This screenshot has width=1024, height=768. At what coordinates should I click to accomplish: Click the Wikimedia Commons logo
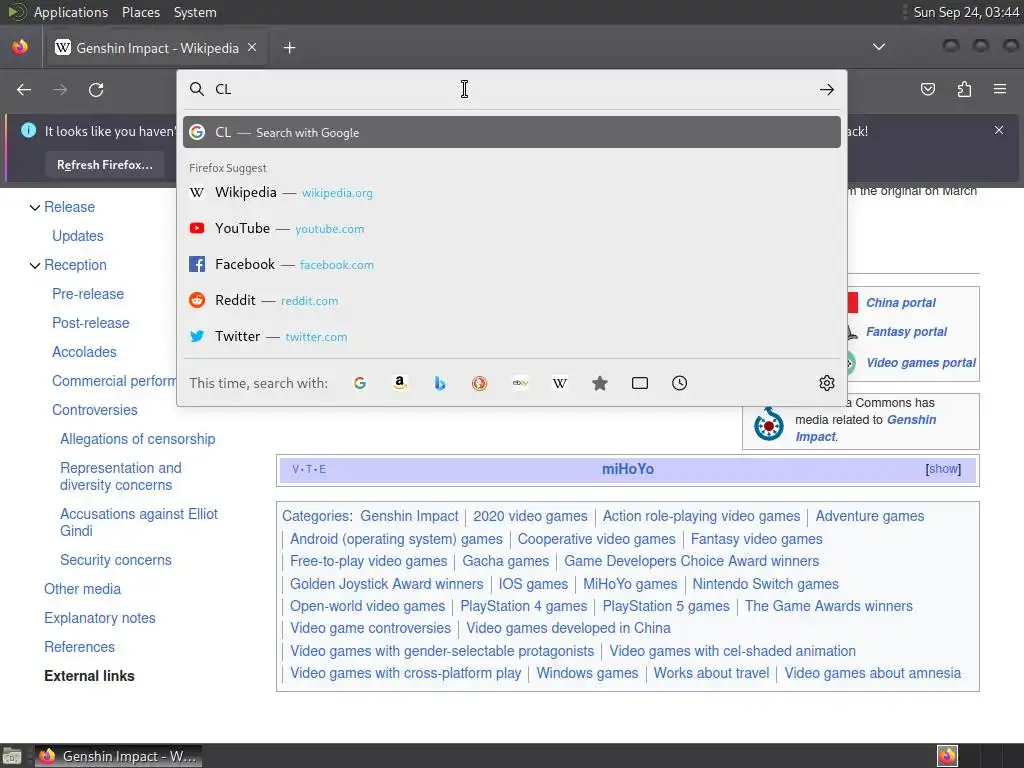(x=769, y=423)
